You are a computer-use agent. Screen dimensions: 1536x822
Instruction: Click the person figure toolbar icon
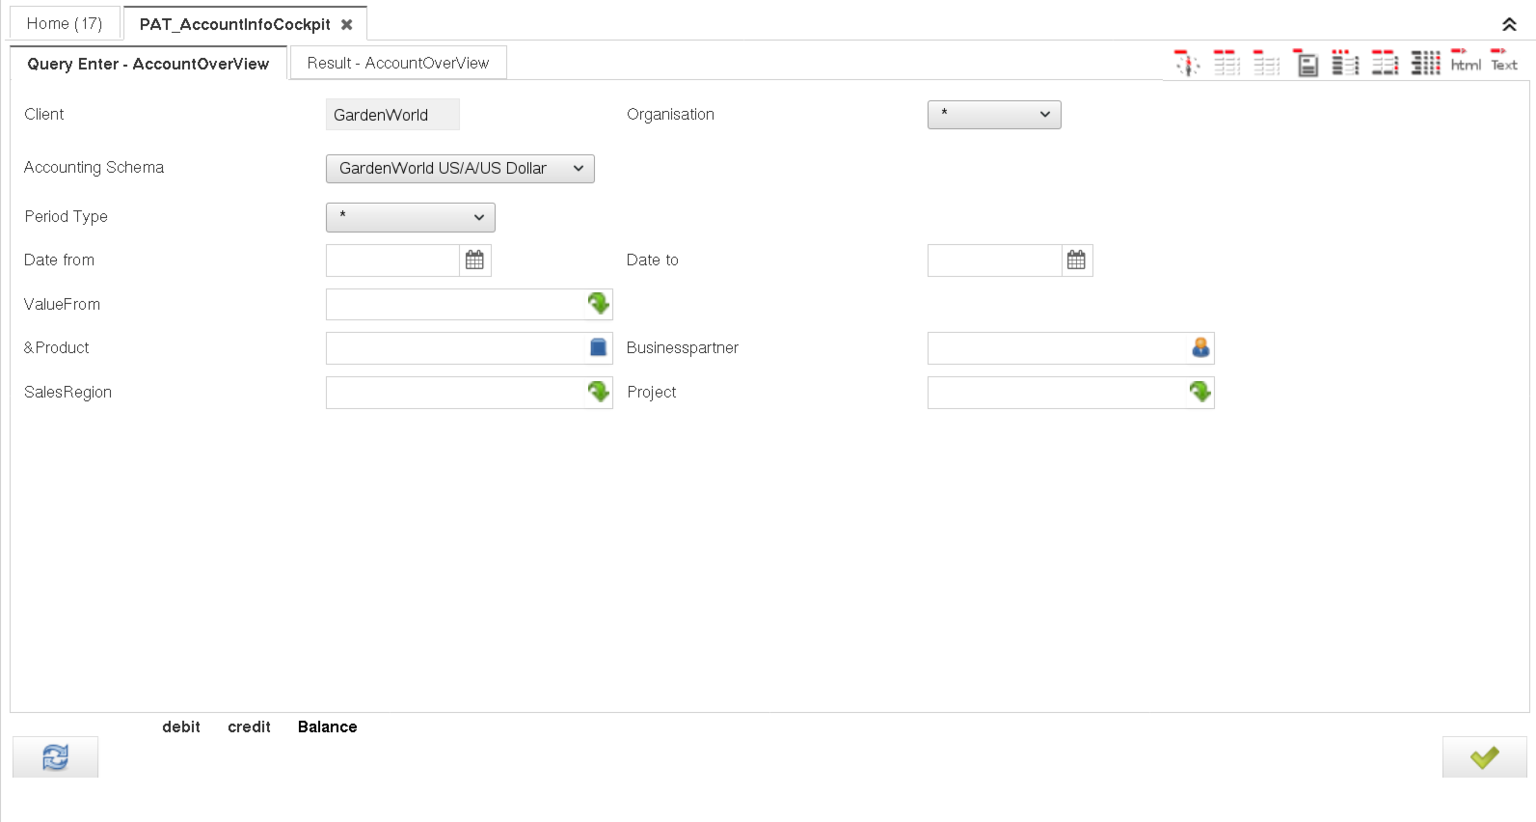(1187, 64)
